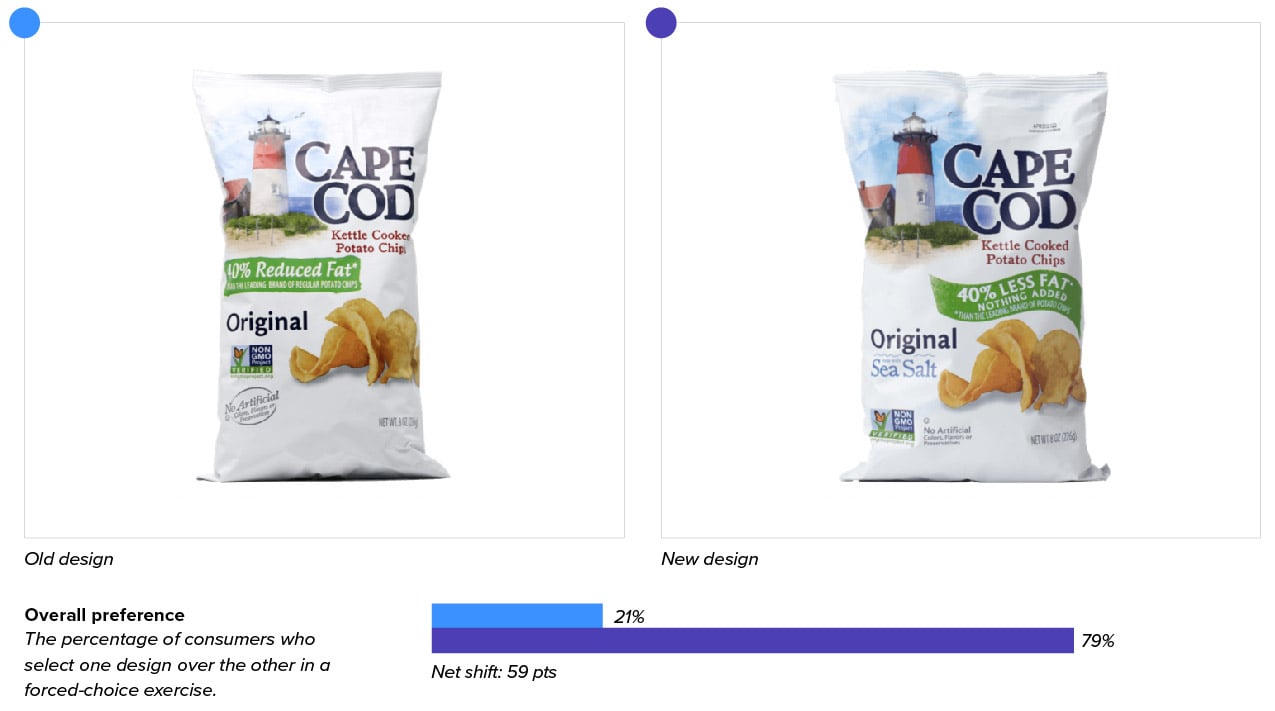
Task: Click the 'New design' caption
Action: 709,559
